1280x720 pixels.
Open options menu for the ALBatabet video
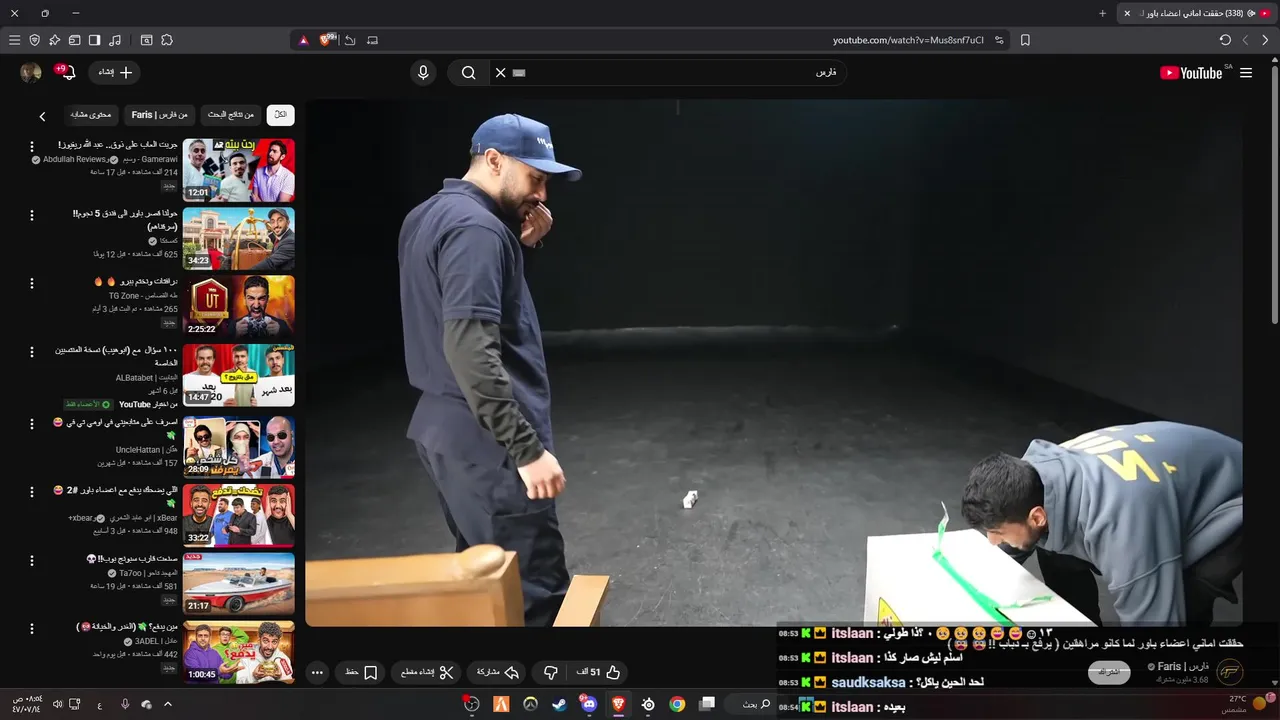[x=32, y=353]
